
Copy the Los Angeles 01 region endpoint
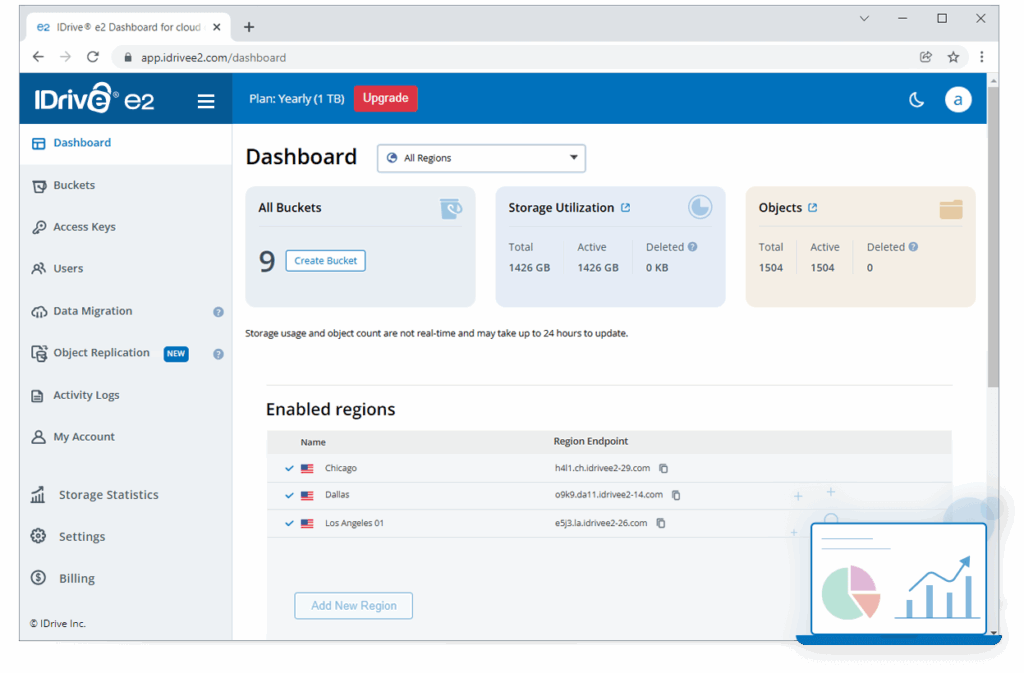click(x=660, y=523)
